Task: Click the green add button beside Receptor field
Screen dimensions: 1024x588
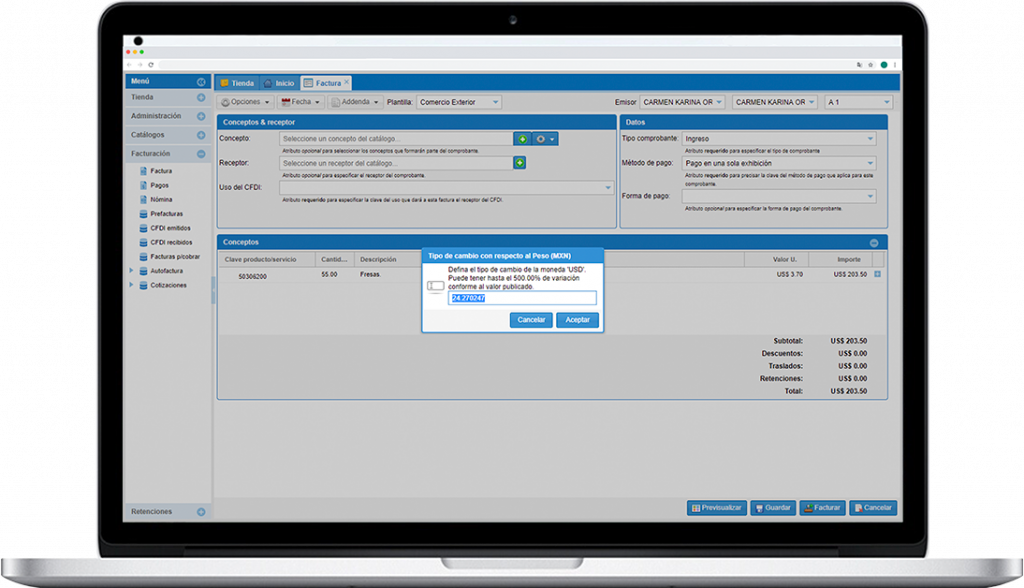Action: pos(519,163)
